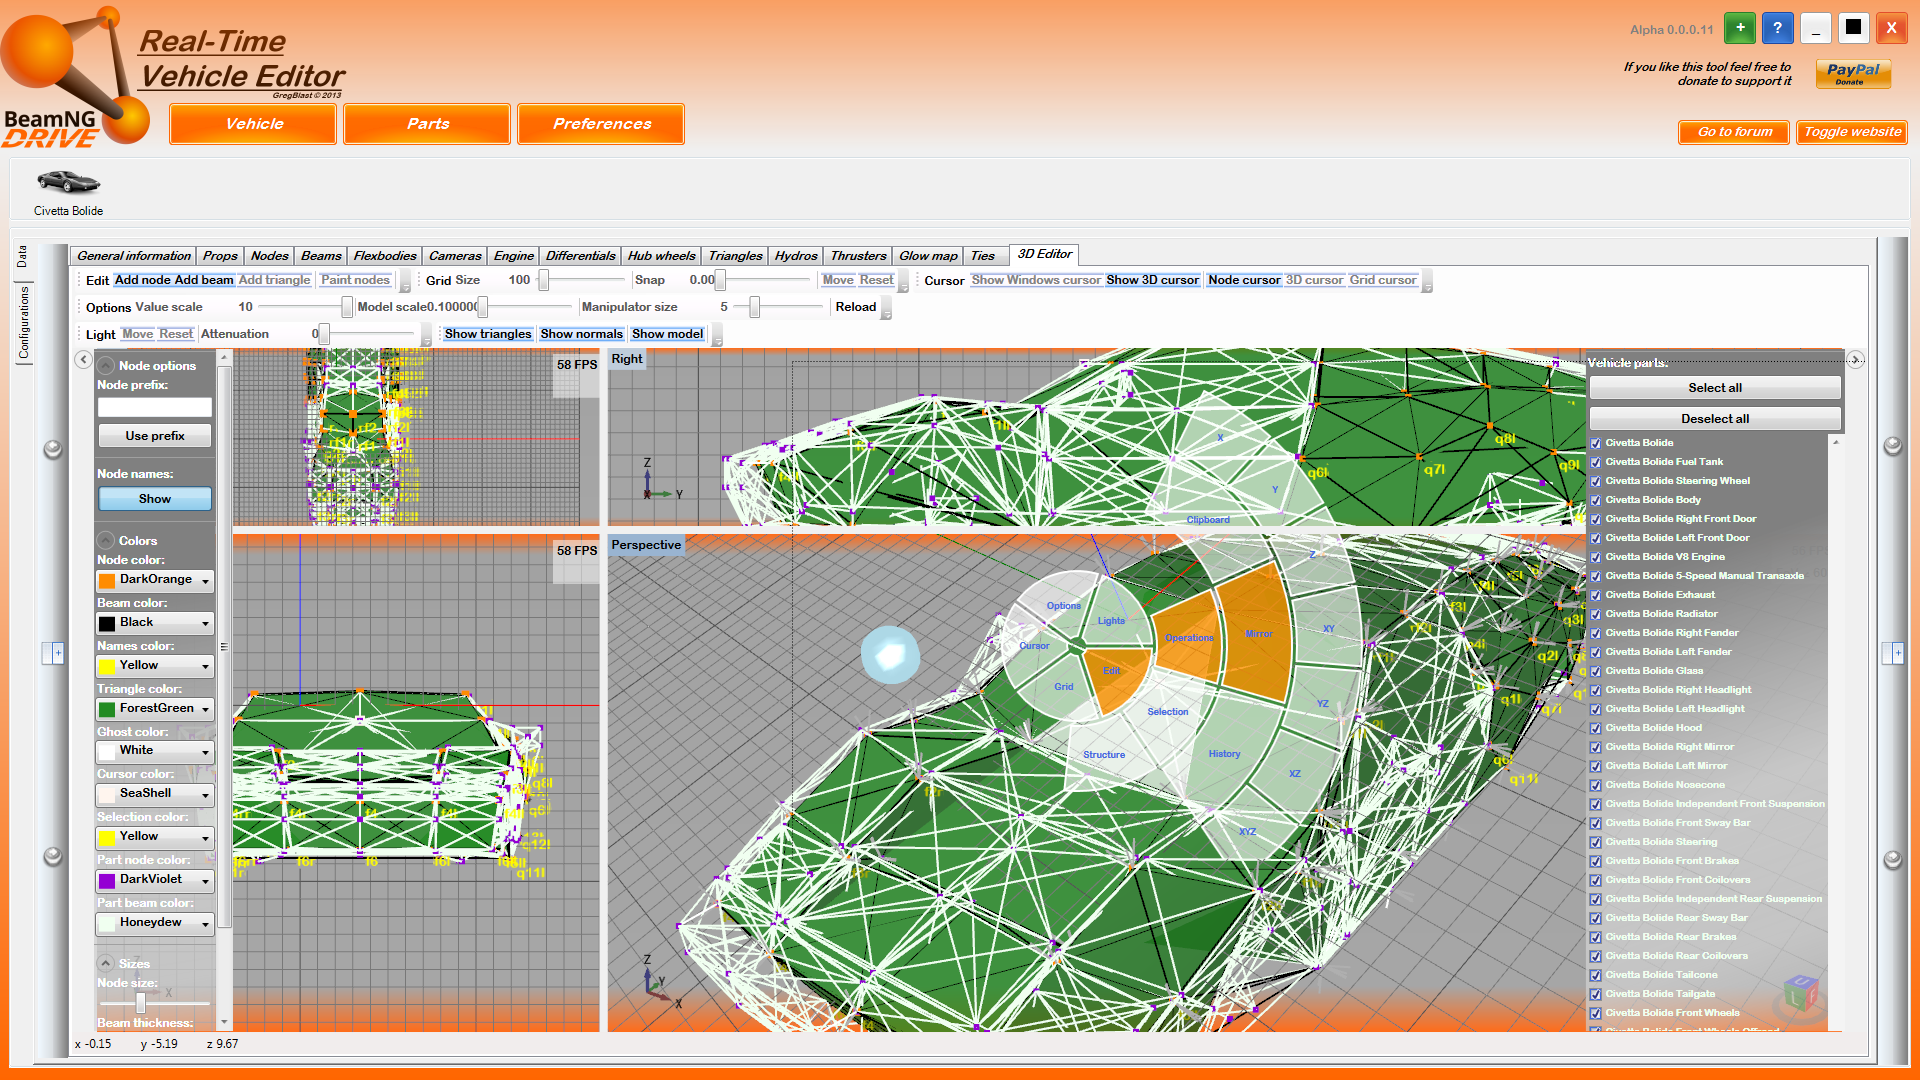Open the Cursor color SeaShell dropdown
The image size is (1920, 1080).
pyautogui.click(x=155, y=794)
